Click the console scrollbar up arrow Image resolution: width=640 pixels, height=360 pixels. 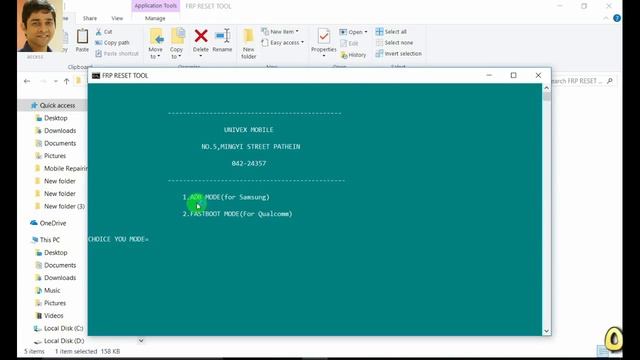(547, 88)
